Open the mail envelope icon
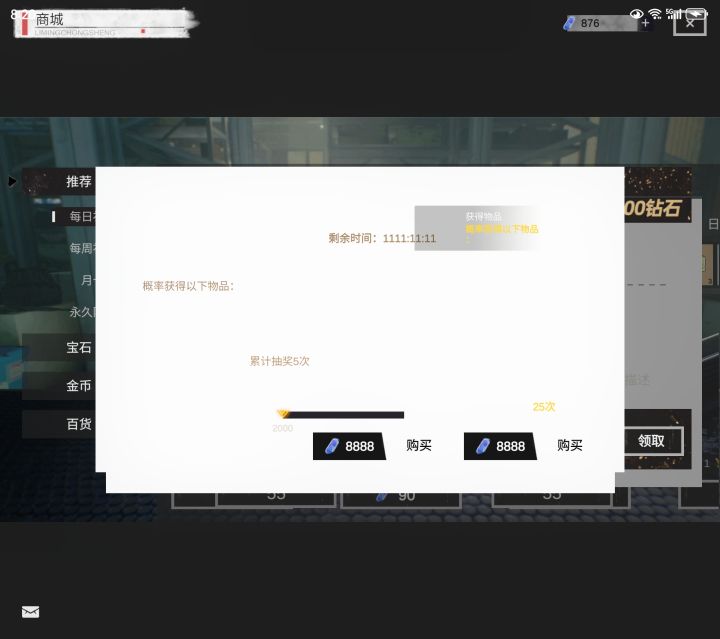 pyautogui.click(x=30, y=612)
